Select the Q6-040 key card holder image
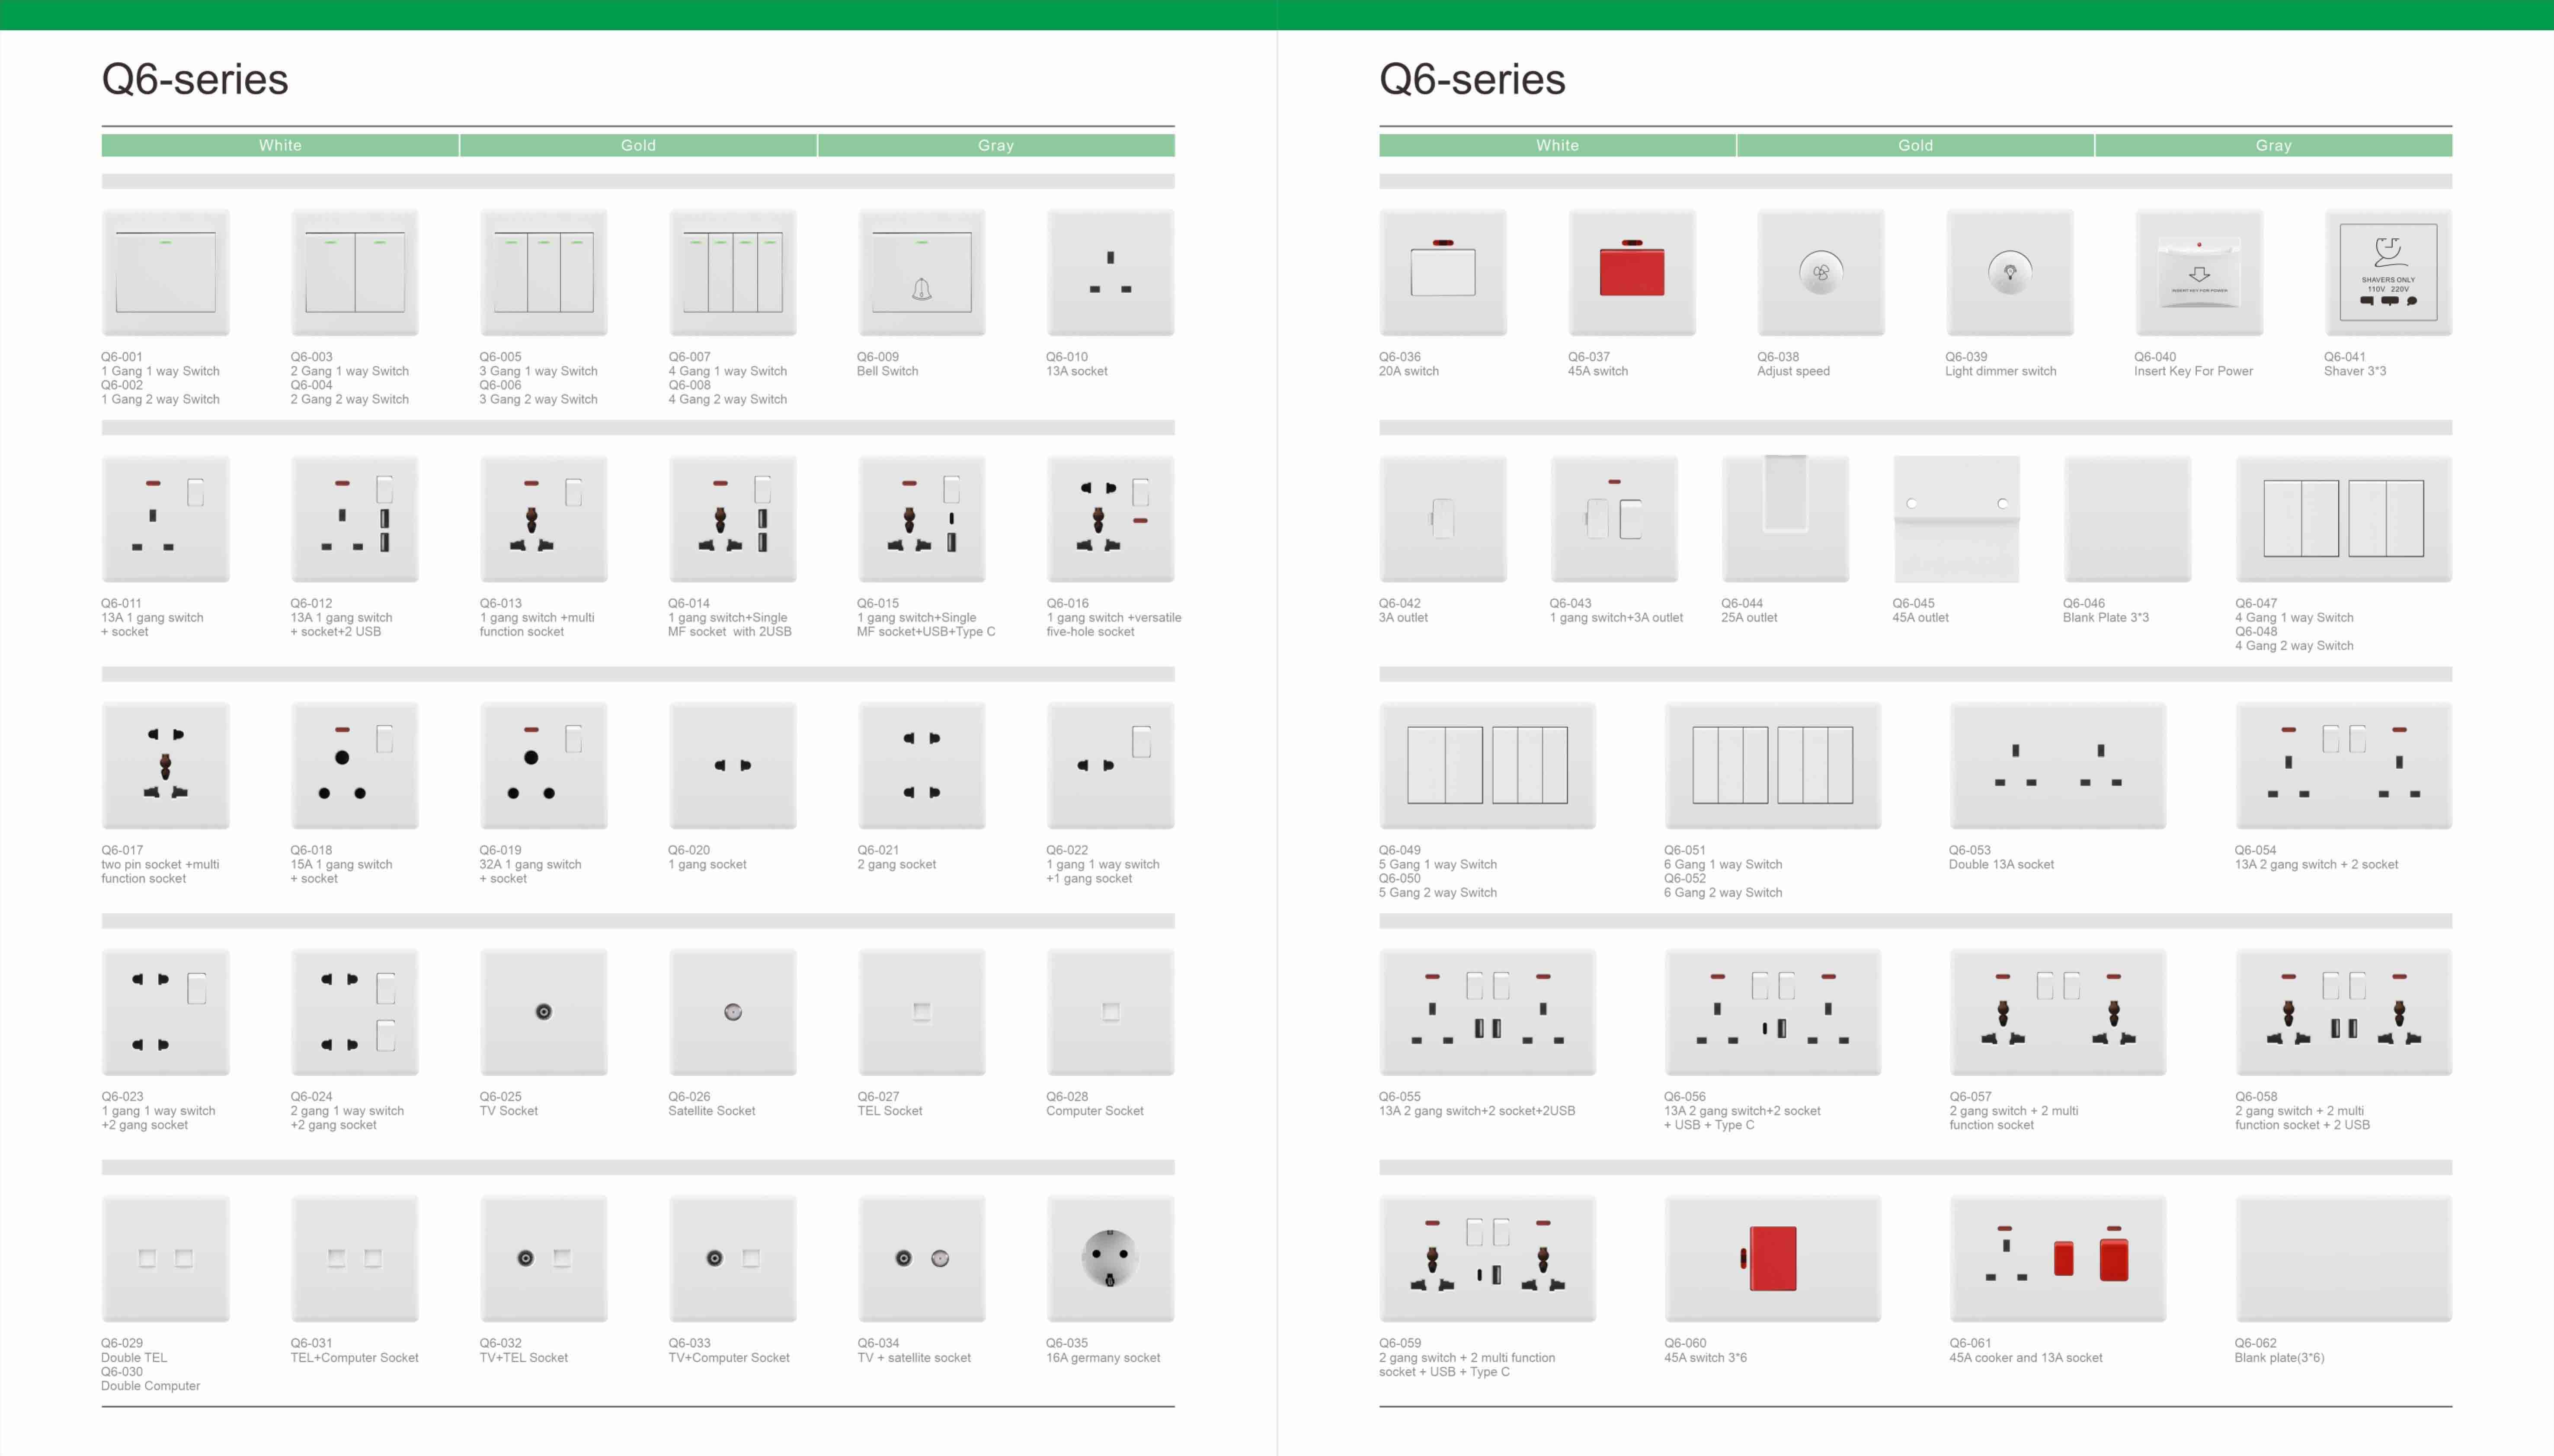Screen dimensions: 2554x1456 pyautogui.click(x=2199, y=272)
